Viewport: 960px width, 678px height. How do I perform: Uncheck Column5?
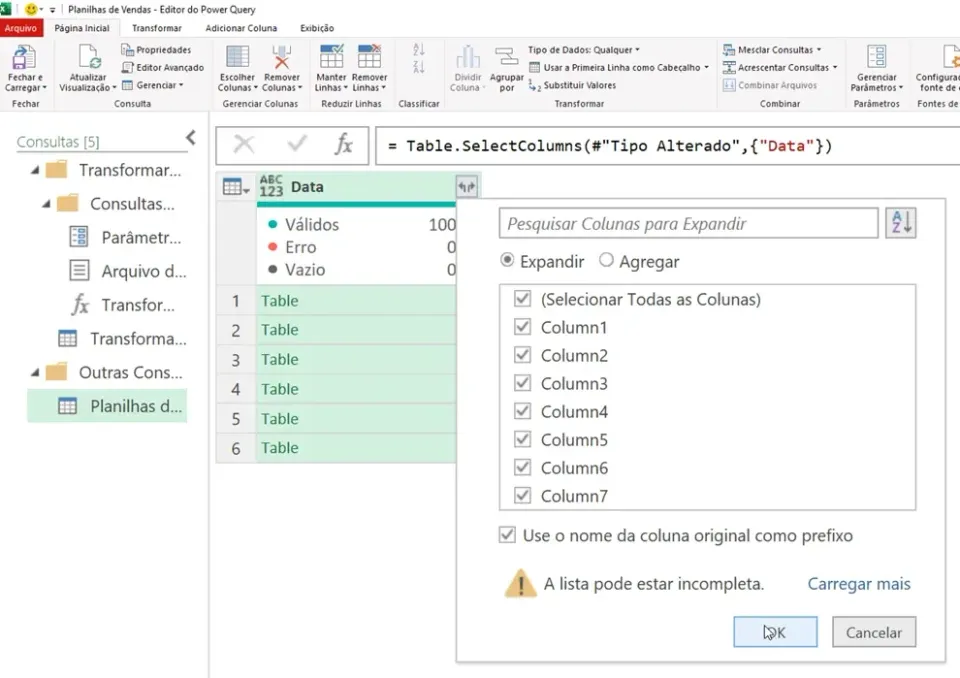[x=522, y=439]
